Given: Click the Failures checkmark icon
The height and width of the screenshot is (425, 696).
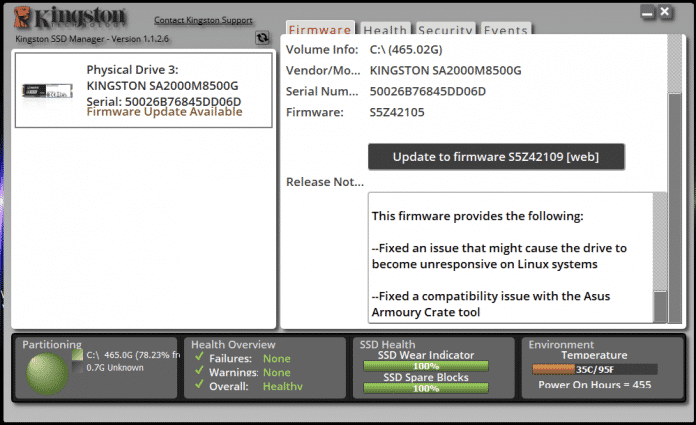Looking at the screenshot, I should 199,357.
